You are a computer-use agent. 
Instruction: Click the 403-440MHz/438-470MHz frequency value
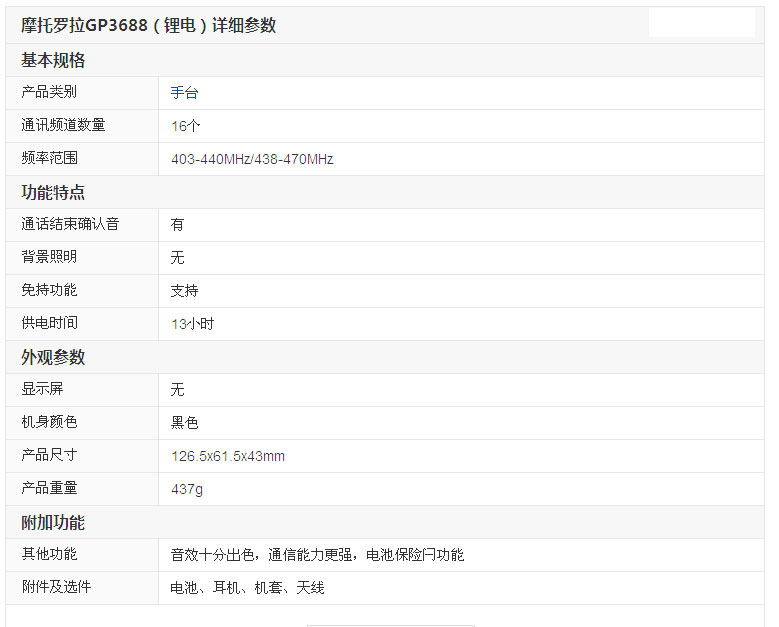click(x=252, y=159)
